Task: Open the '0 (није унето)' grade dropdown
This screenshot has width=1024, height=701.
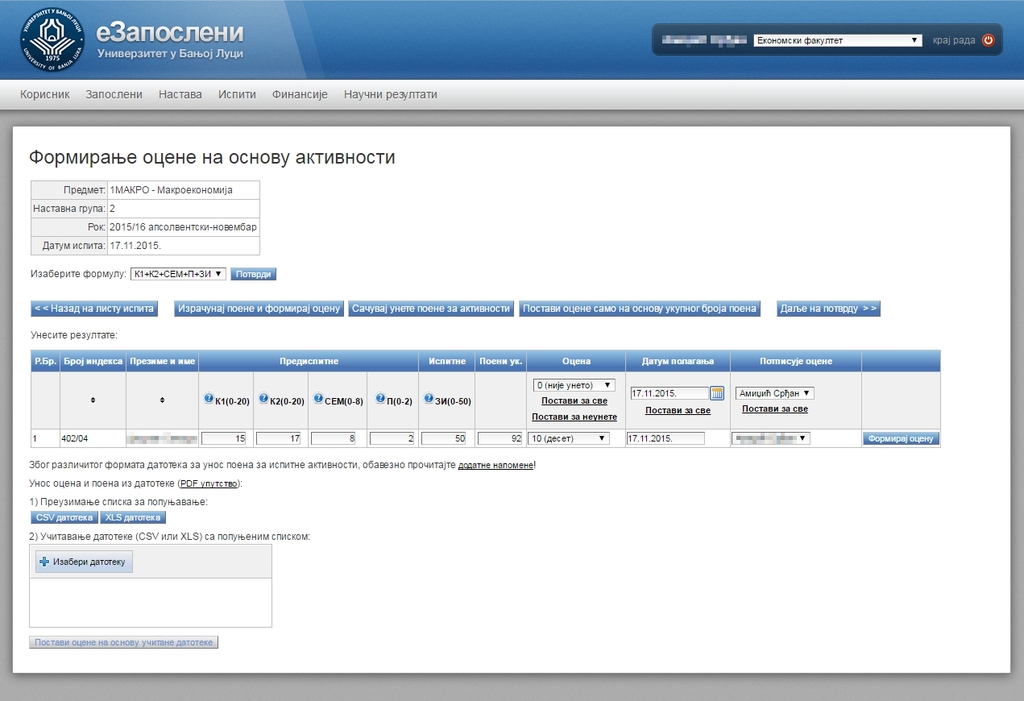Action: [x=575, y=385]
